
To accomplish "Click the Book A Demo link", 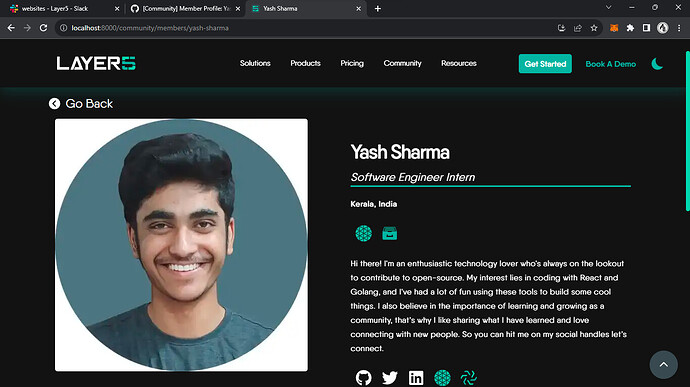I will click(611, 64).
